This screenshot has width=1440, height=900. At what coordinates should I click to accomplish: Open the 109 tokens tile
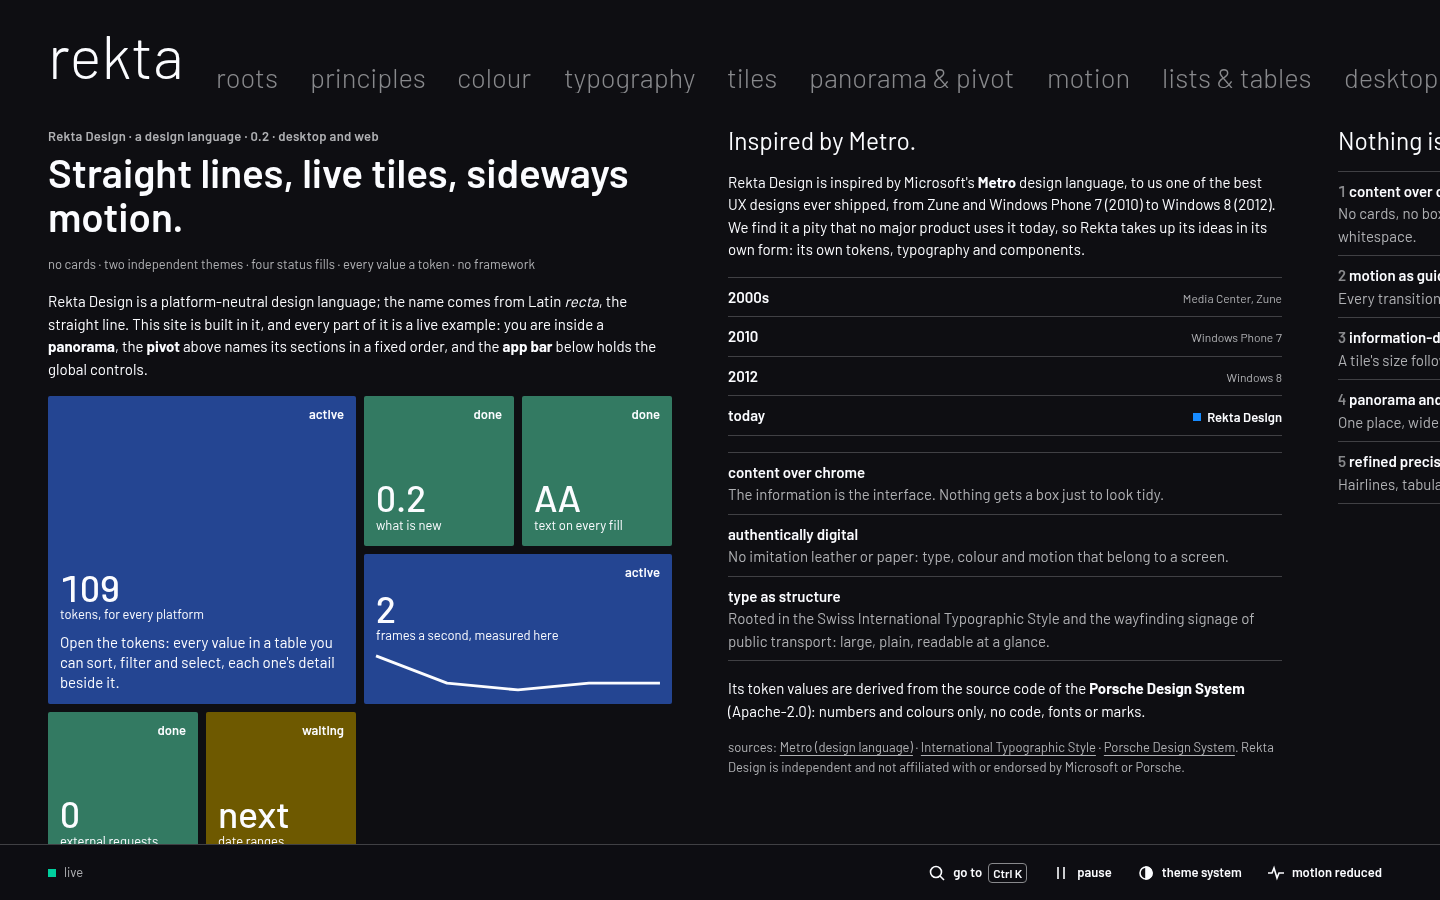pyautogui.click(x=202, y=550)
